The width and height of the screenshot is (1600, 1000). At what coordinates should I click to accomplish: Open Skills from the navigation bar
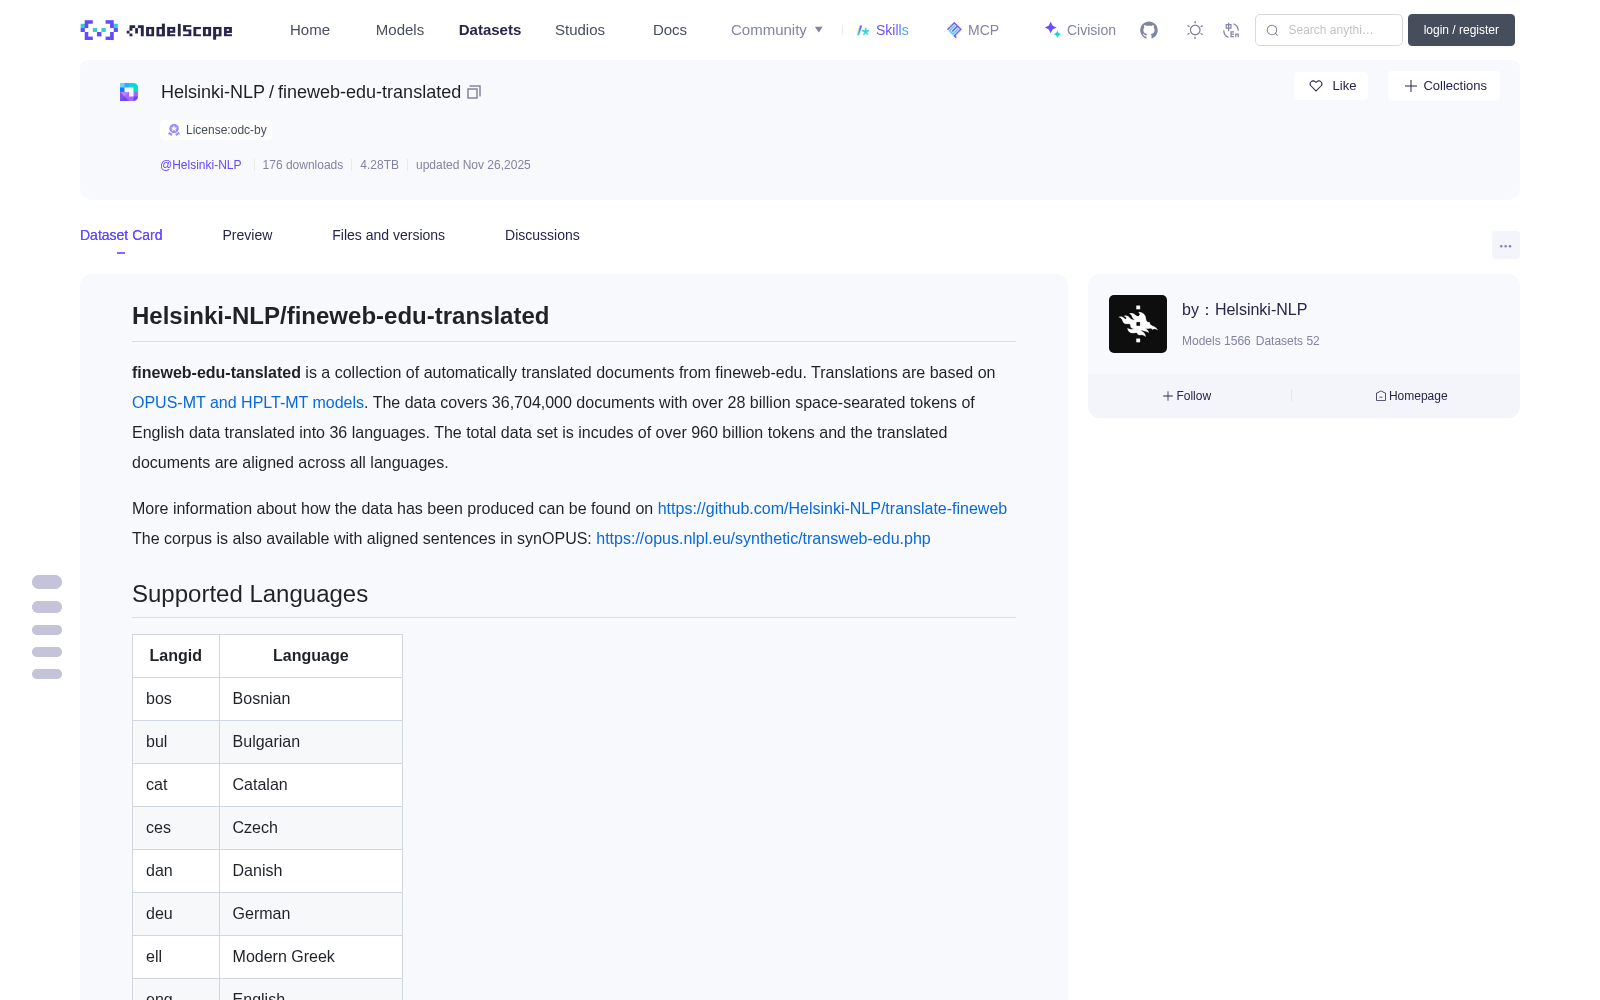882,30
